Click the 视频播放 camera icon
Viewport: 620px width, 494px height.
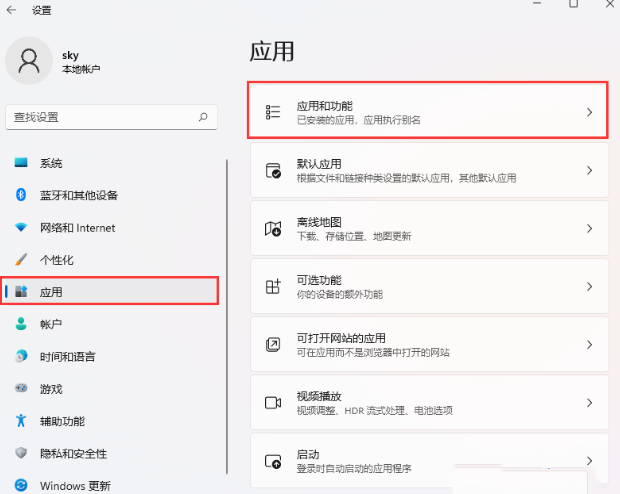[x=273, y=403]
